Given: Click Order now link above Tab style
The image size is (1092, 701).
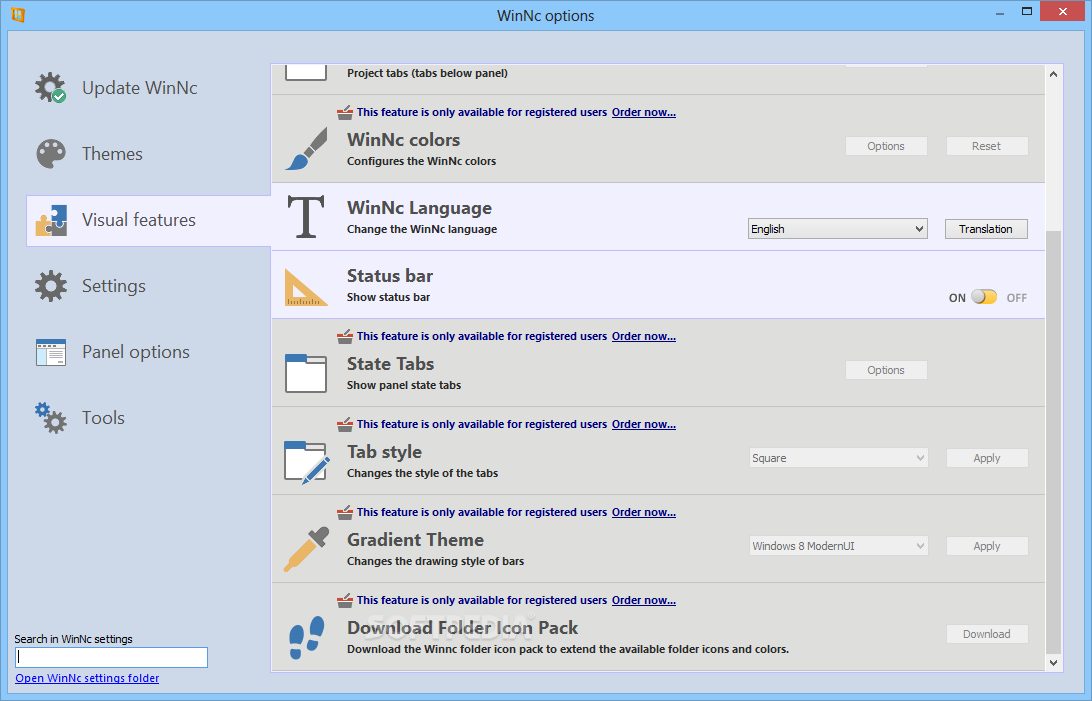Looking at the screenshot, I should coord(644,424).
